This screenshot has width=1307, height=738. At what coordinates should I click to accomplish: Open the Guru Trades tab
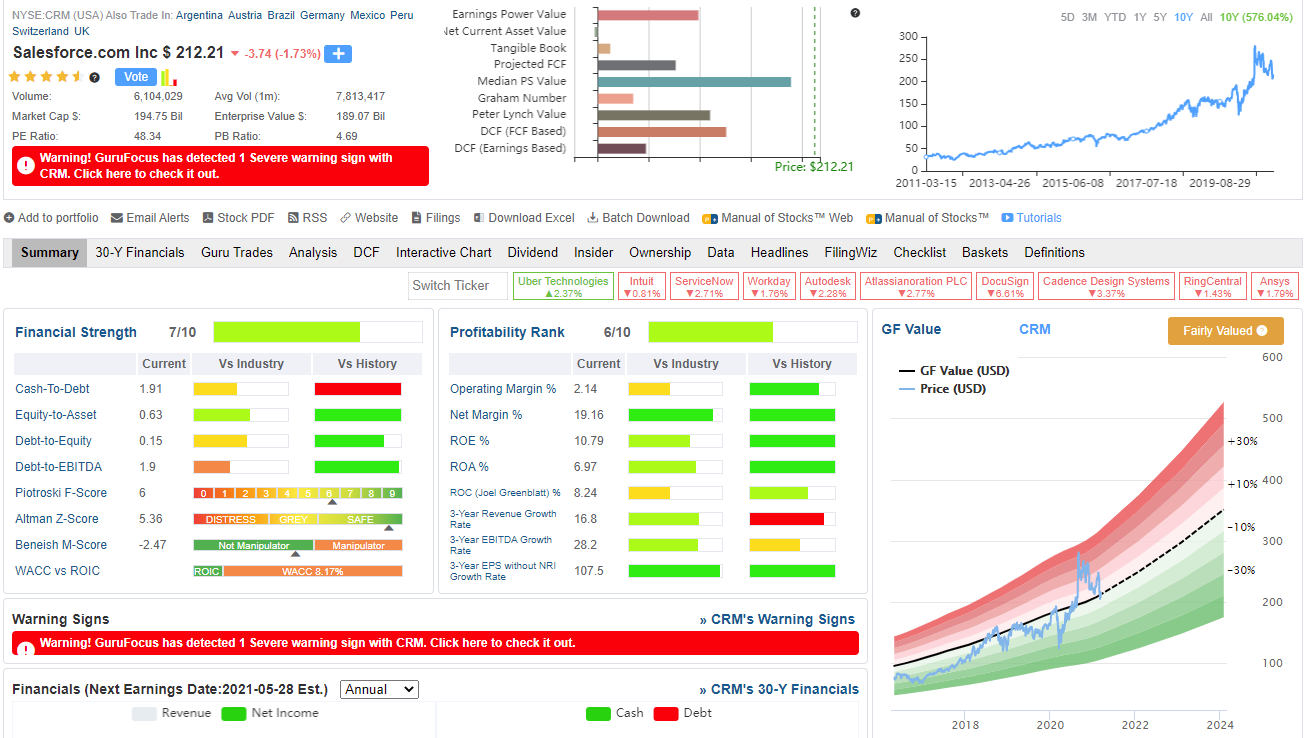237,252
